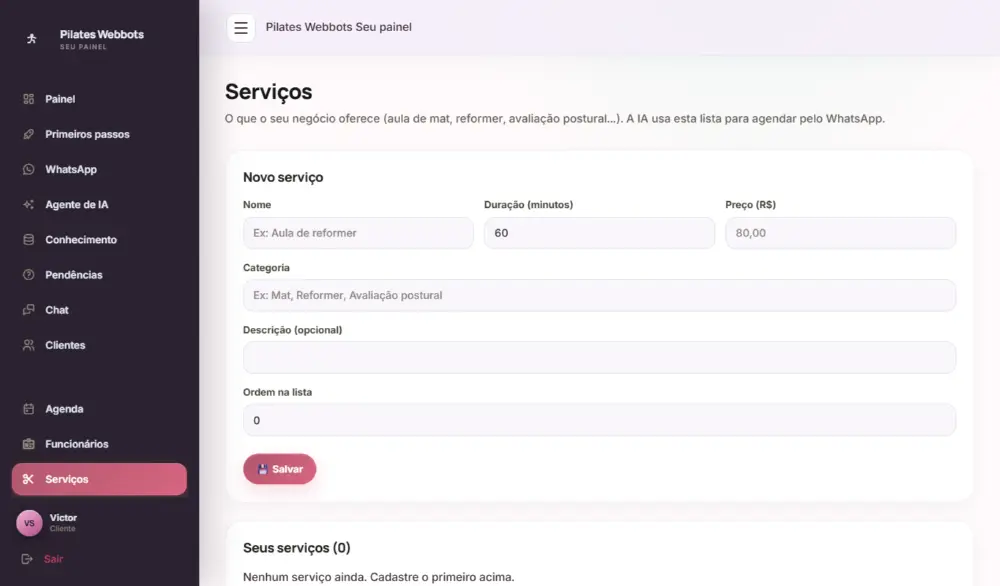Focus the Nome input field
The image size is (1000, 586).
[358, 233]
